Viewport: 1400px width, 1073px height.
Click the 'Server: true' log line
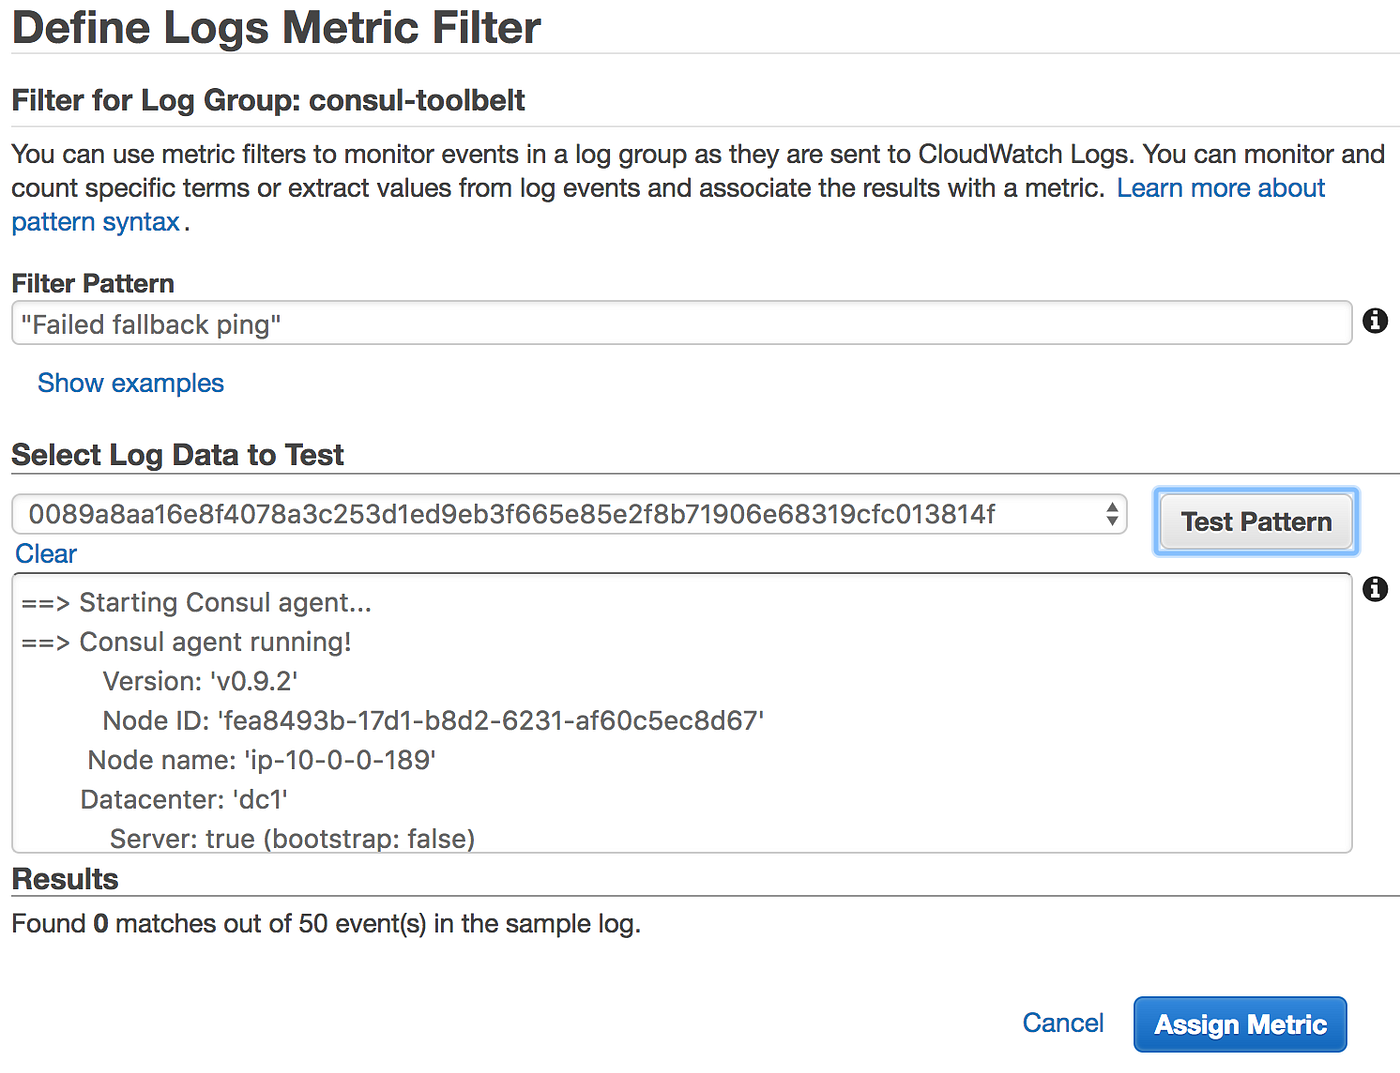click(x=292, y=838)
